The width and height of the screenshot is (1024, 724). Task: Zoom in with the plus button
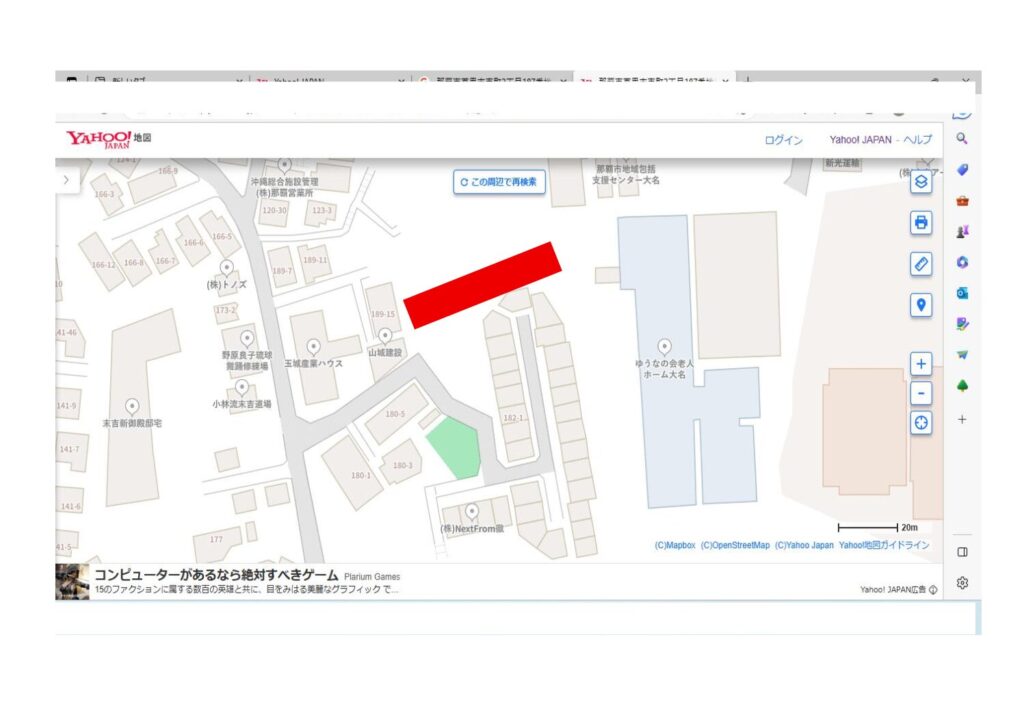coord(921,364)
